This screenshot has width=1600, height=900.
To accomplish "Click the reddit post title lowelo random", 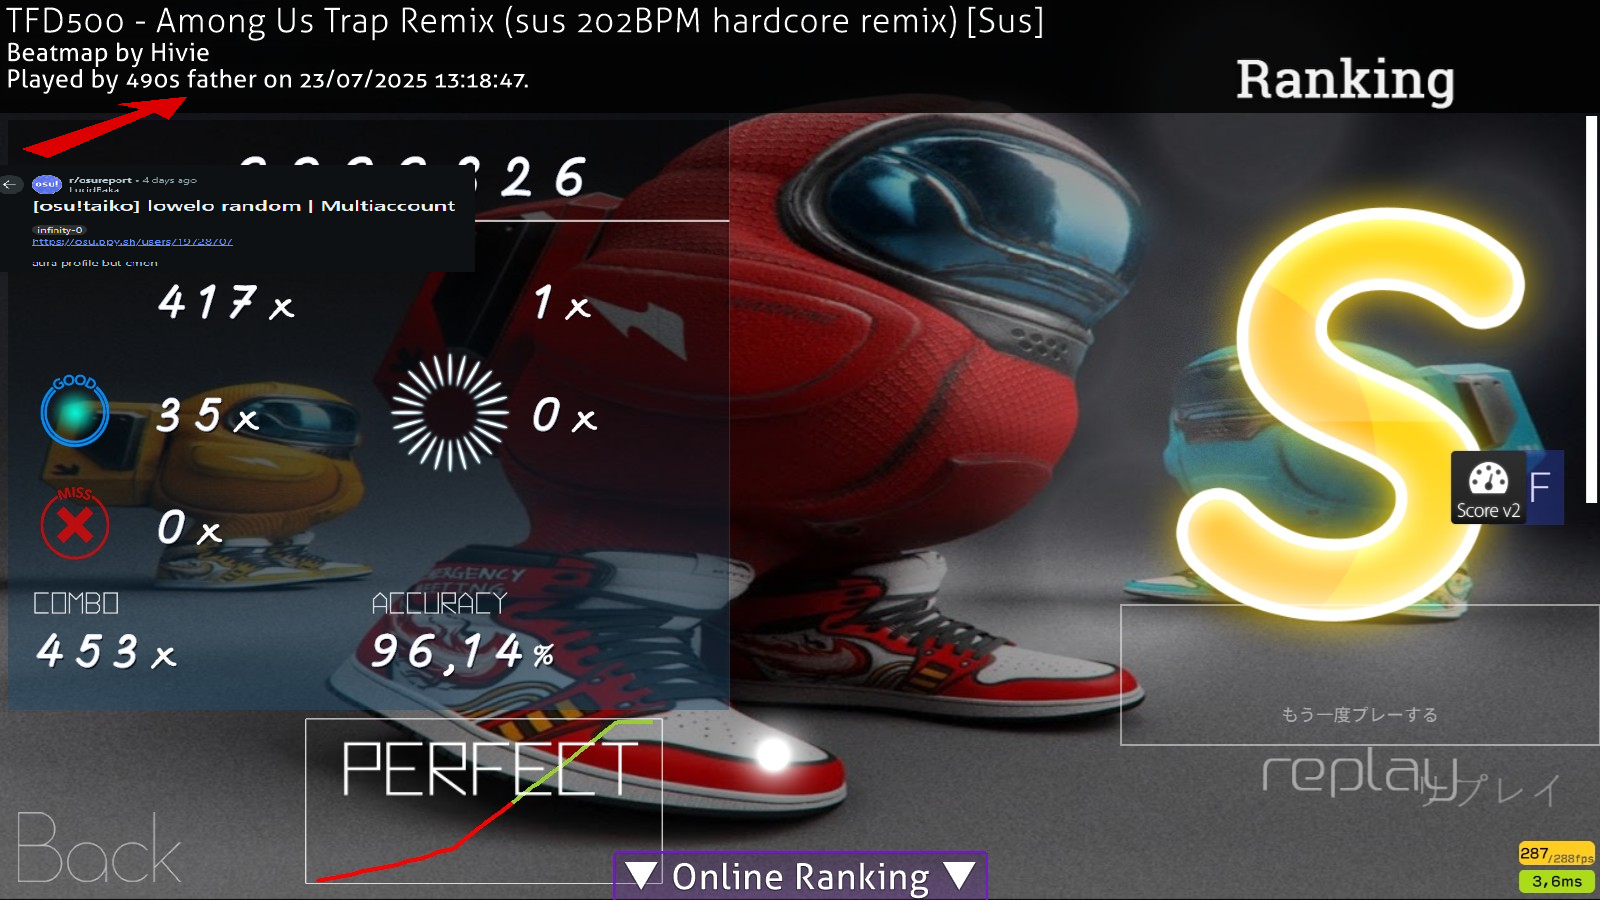I will pos(243,206).
